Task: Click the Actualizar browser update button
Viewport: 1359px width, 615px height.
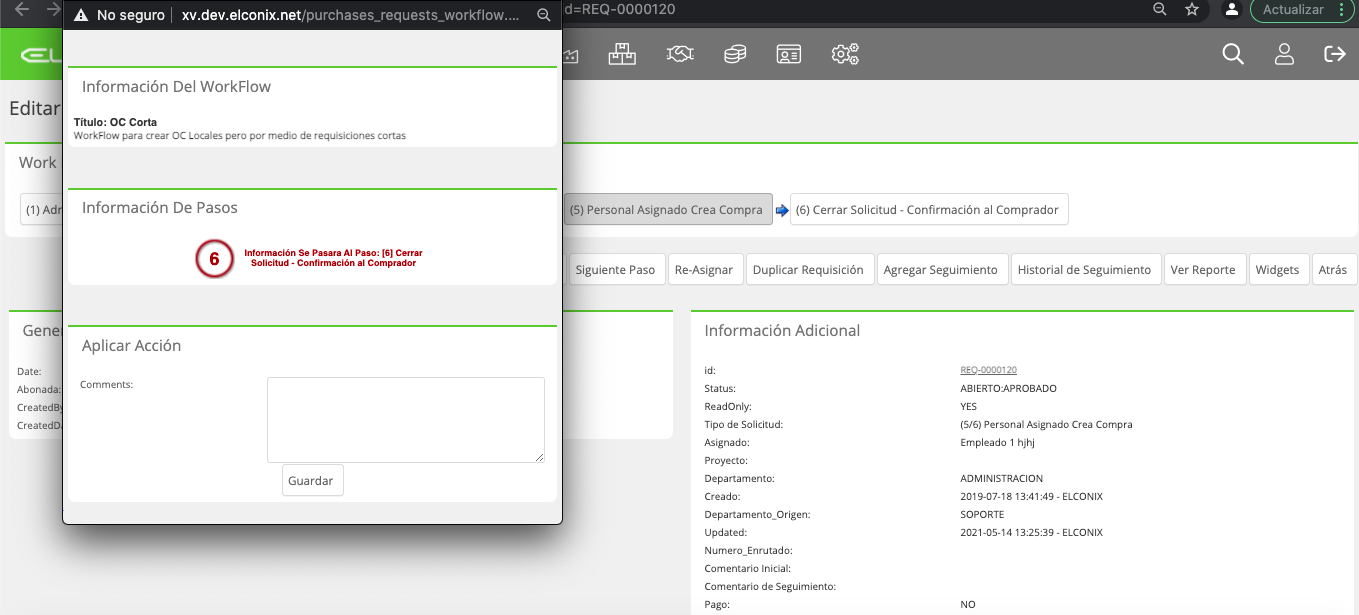Action: pyautogui.click(x=1302, y=9)
